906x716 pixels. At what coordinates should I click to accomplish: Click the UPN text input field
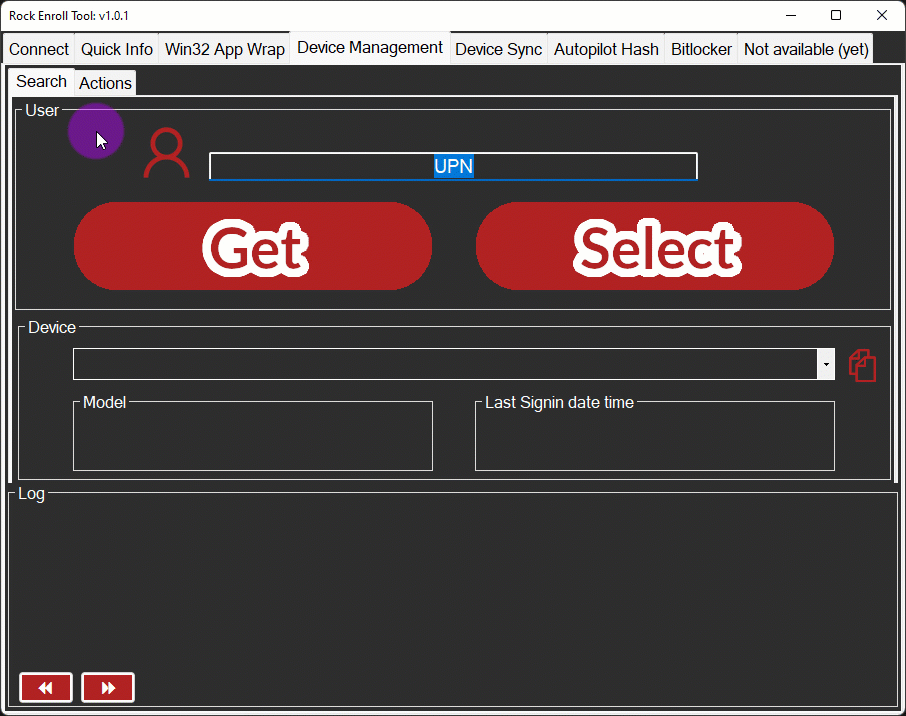453,166
